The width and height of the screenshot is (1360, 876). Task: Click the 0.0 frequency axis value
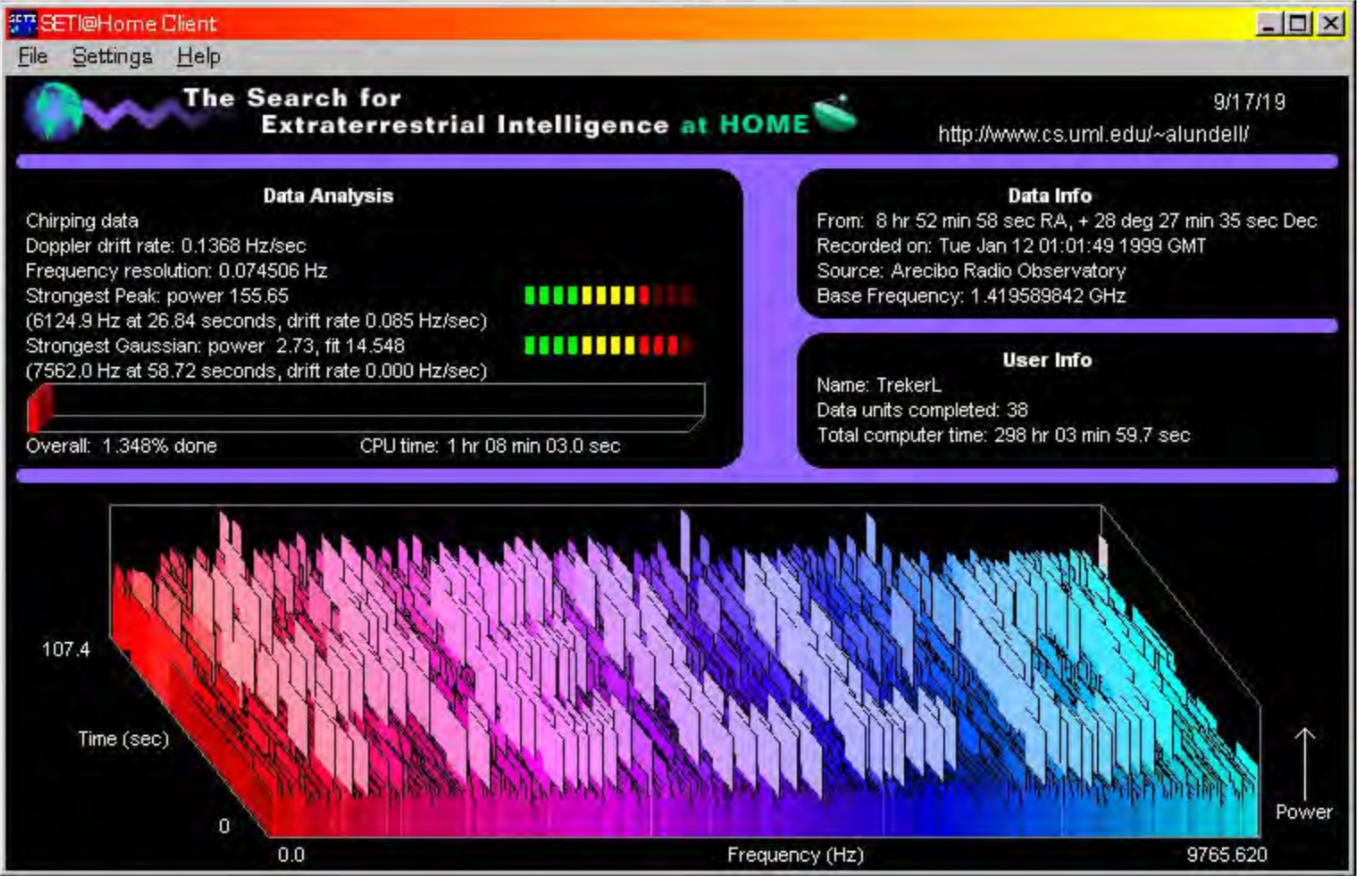292,856
